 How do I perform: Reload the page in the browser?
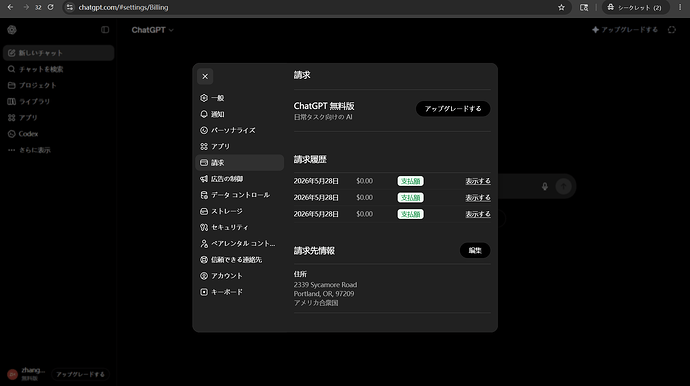point(51,7)
